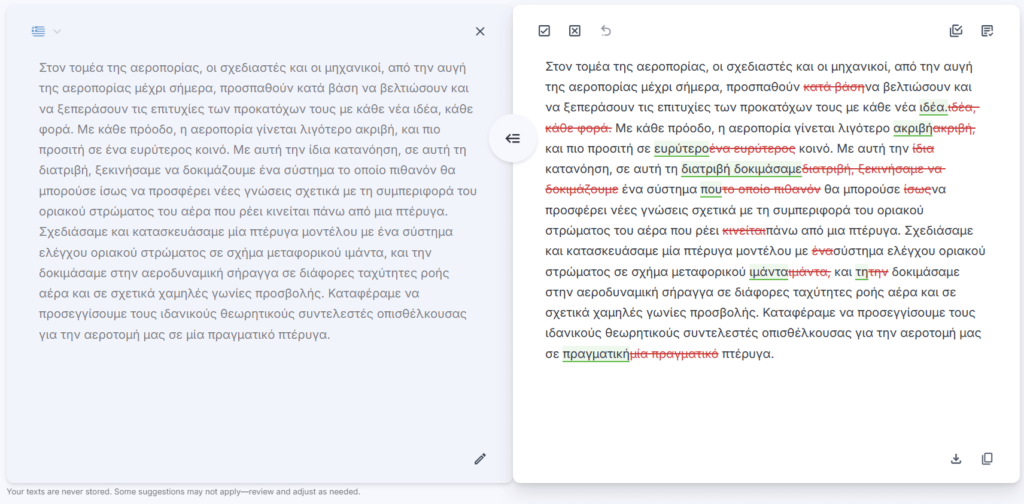This screenshot has height=504, width=1024.
Task: Reject all suggestions with the X box icon
Action: pos(575,31)
